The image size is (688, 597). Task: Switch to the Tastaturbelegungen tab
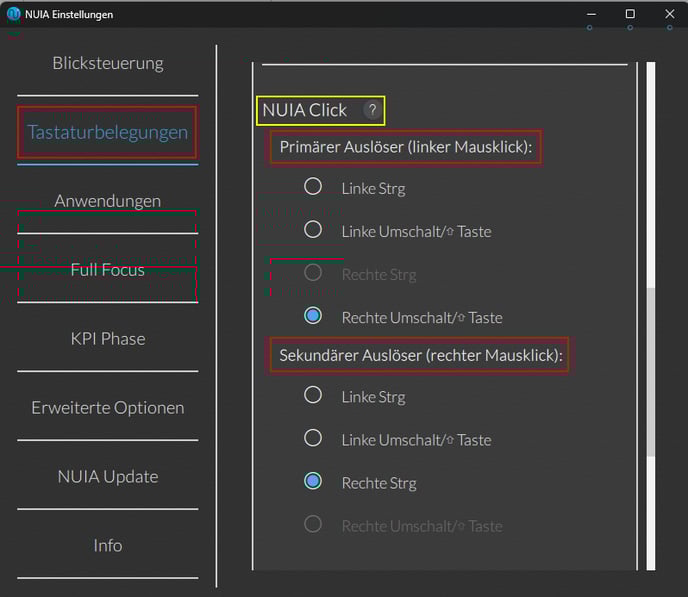108,132
